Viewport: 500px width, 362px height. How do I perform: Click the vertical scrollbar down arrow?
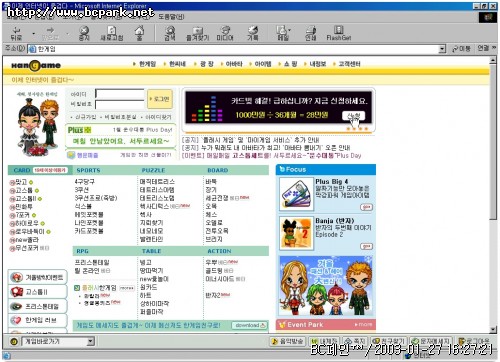(x=493, y=329)
